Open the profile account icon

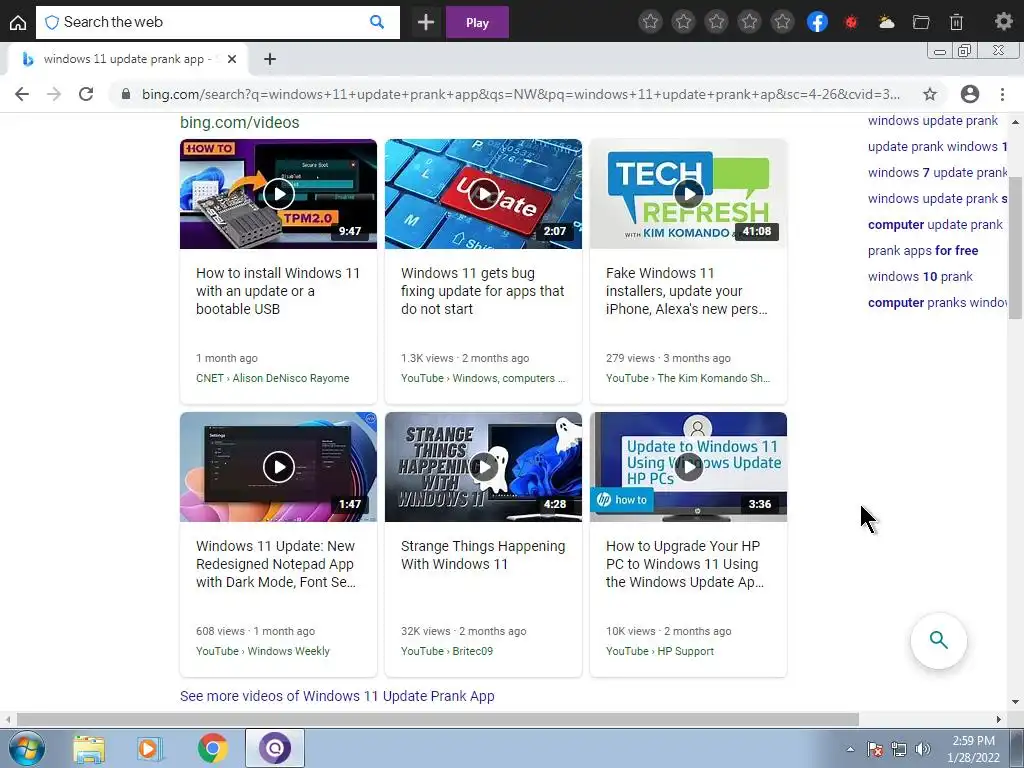click(970, 94)
